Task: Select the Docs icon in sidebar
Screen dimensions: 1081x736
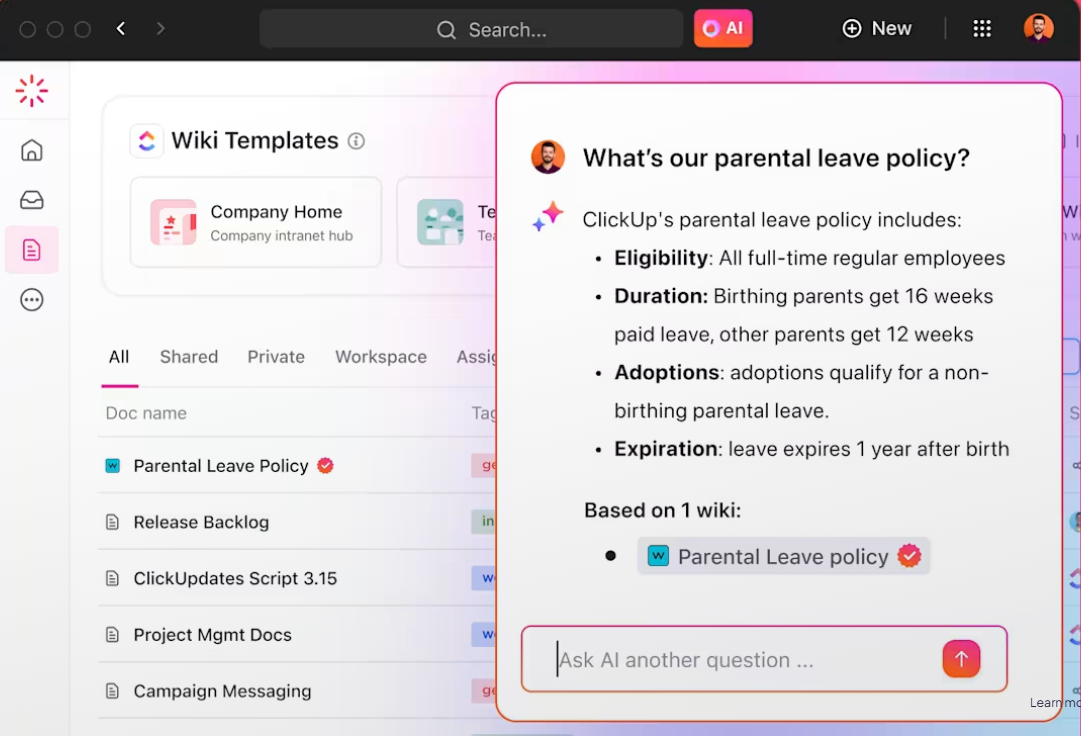Action: 32,250
